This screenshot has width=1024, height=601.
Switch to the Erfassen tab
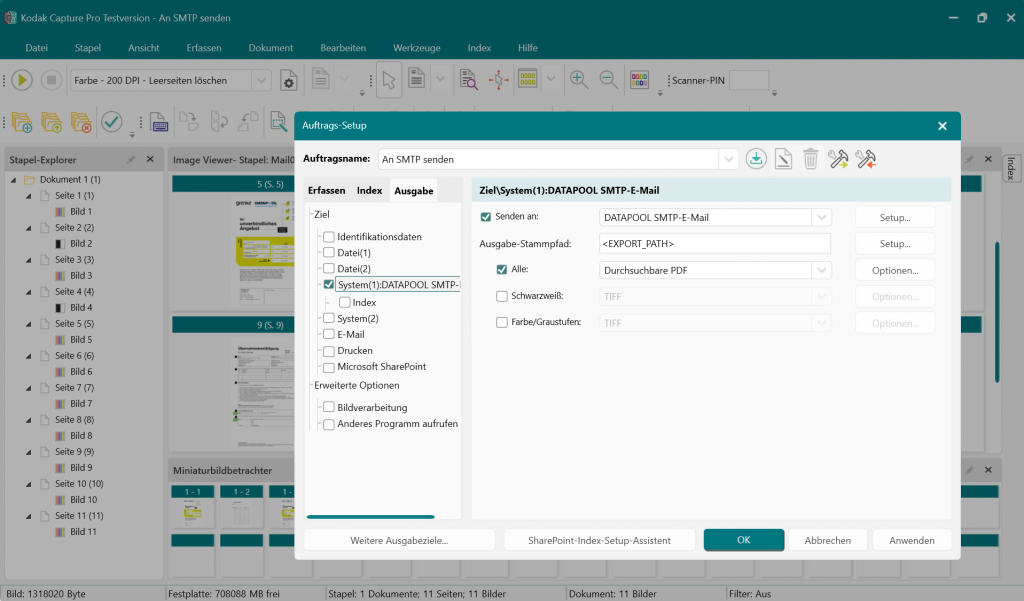[x=327, y=191]
